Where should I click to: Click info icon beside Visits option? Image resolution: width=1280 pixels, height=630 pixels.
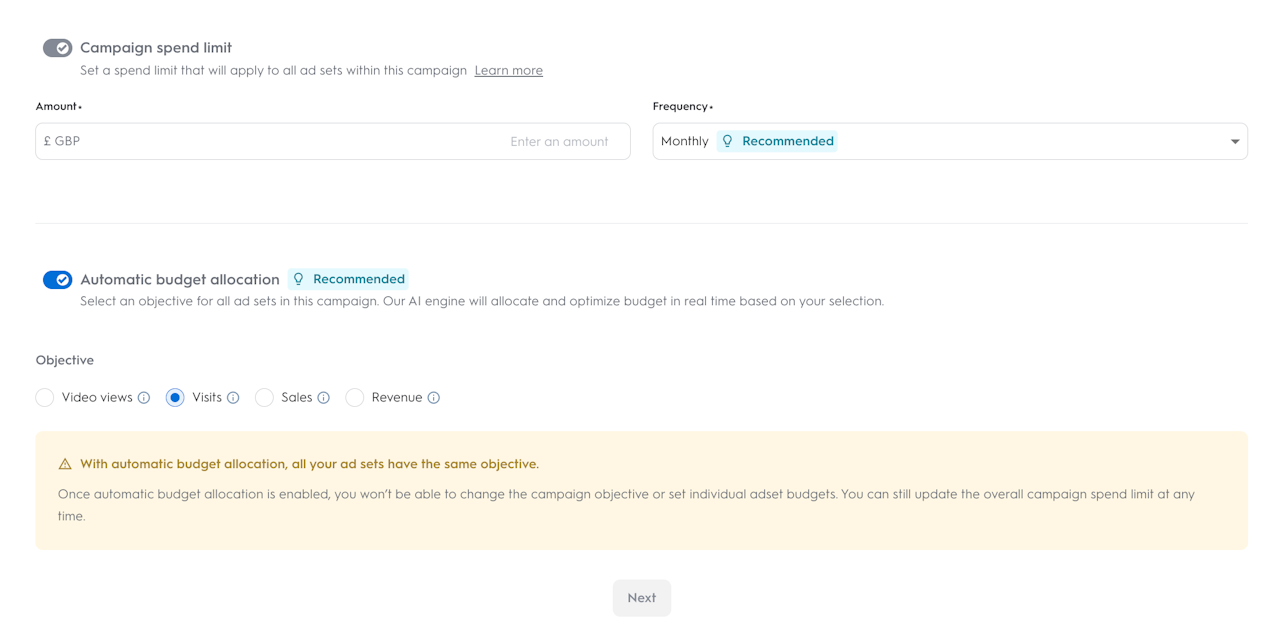(233, 398)
